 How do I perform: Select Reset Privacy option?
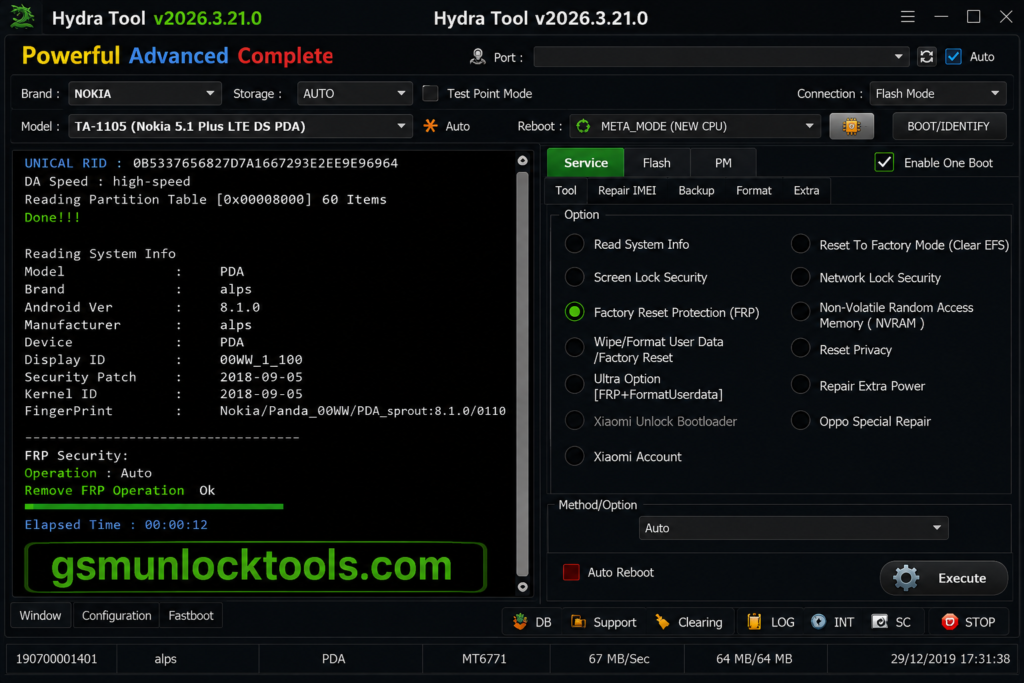[800, 349]
